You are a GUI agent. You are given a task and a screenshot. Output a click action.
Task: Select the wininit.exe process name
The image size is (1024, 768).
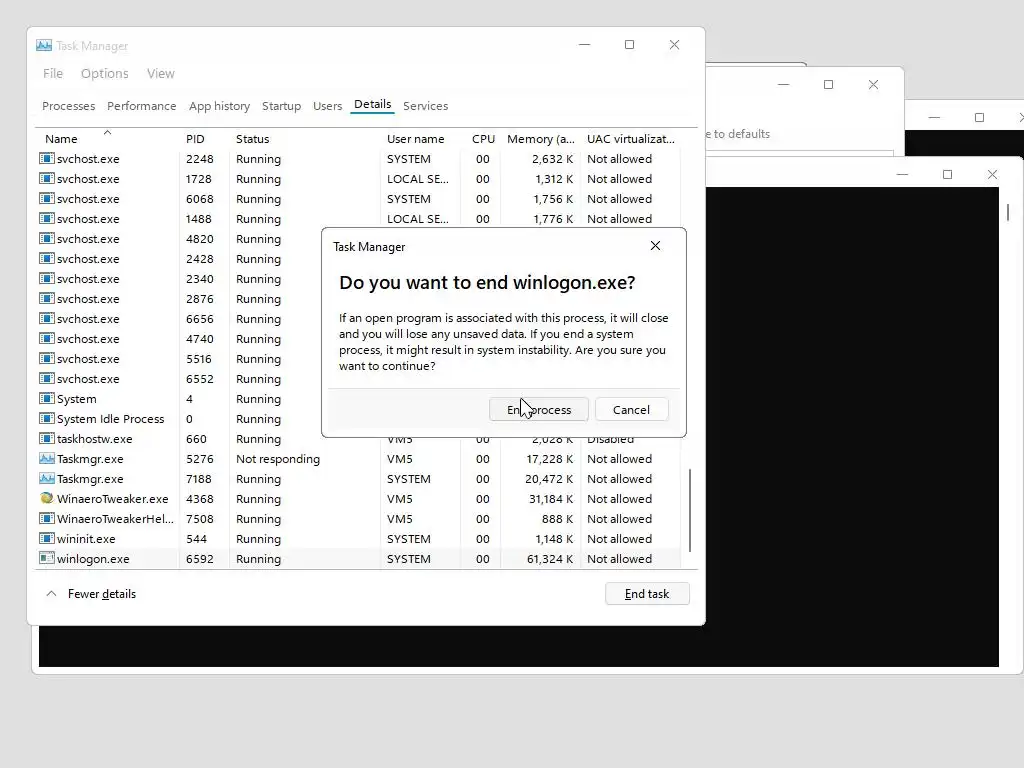(x=86, y=539)
